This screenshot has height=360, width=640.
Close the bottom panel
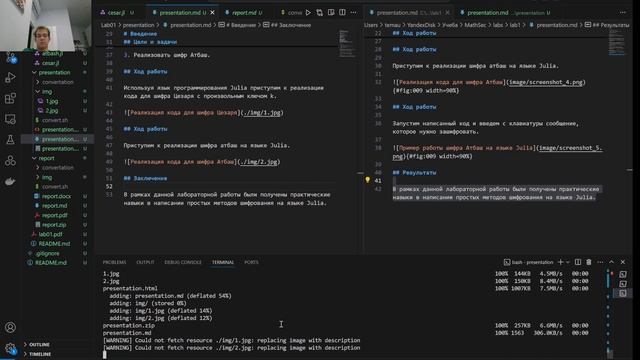(x=623, y=262)
